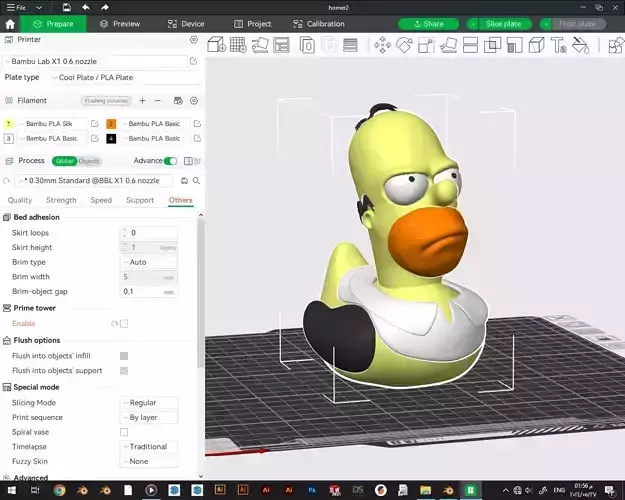Select the Rotate tool icon
Image resolution: width=625 pixels, height=500 pixels.
(404, 45)
